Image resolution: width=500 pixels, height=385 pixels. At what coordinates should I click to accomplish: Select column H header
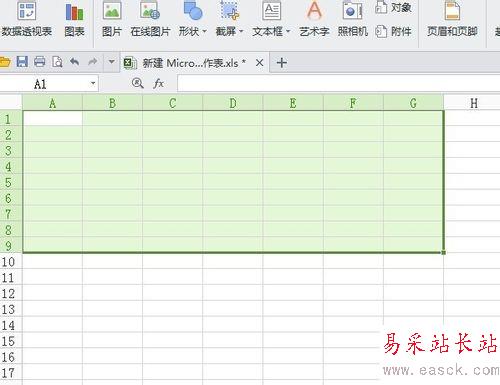[473, 103]
